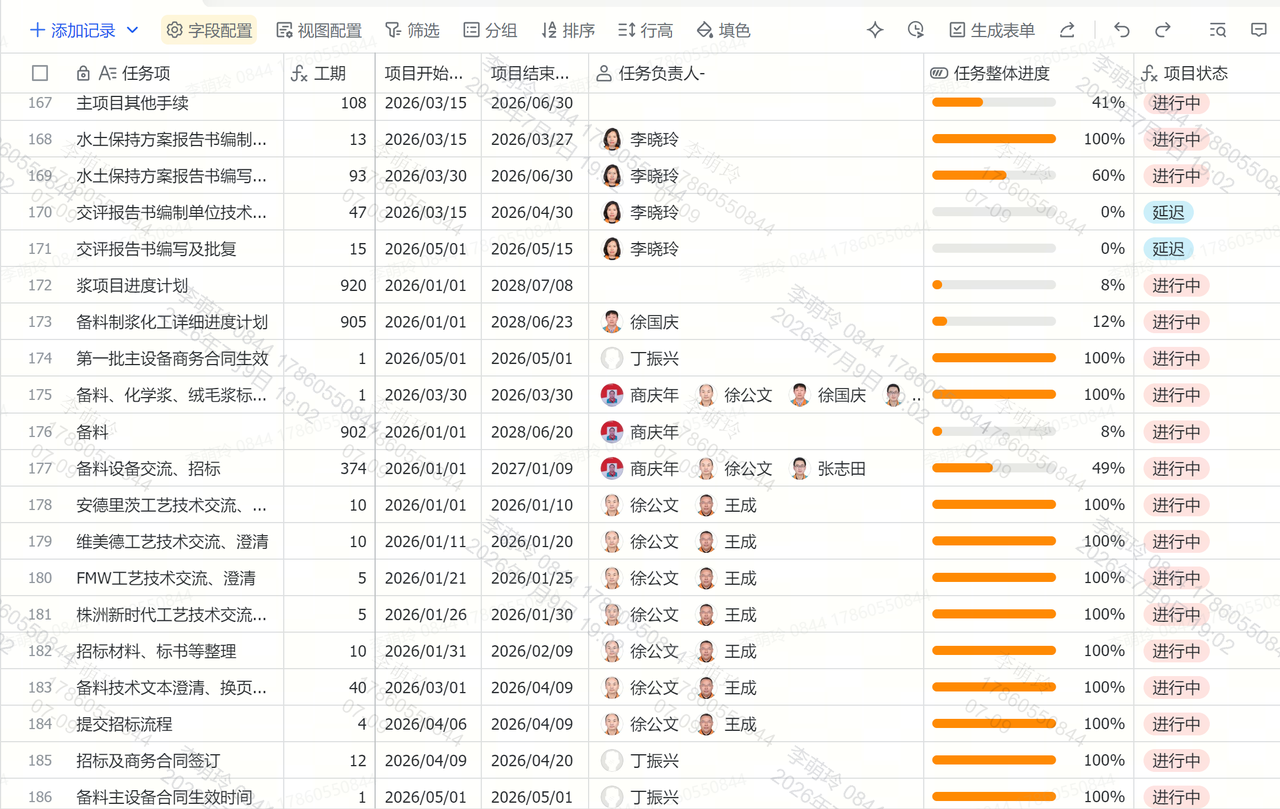Click progress bar for 备料设备交流、招标 row
This screenshot has width=1280, height=809.
(994, 468)
